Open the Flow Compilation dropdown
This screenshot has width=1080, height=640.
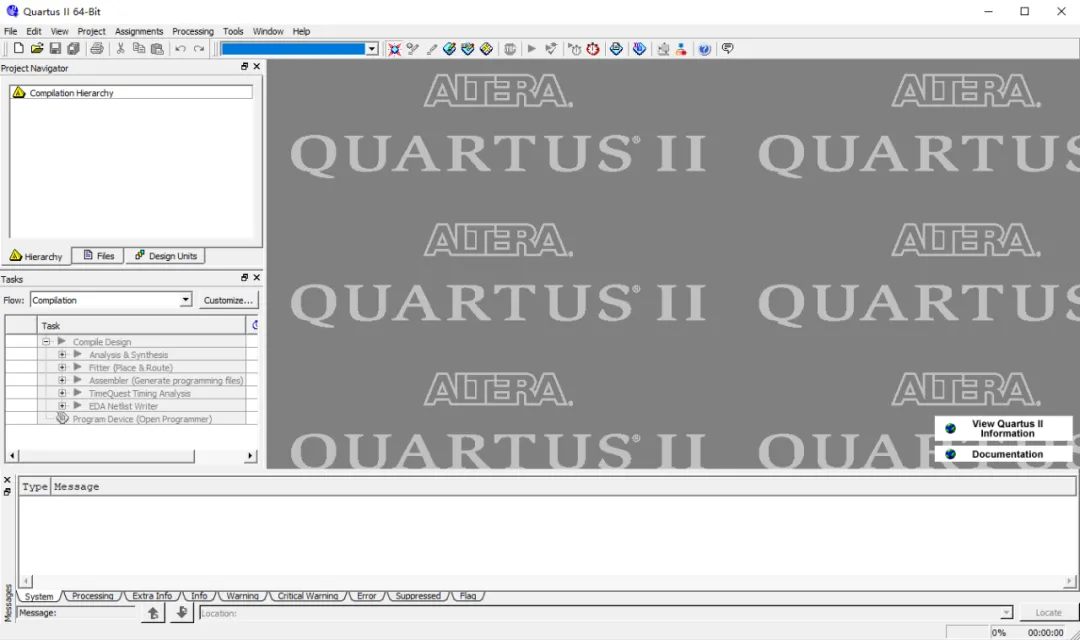185,300
